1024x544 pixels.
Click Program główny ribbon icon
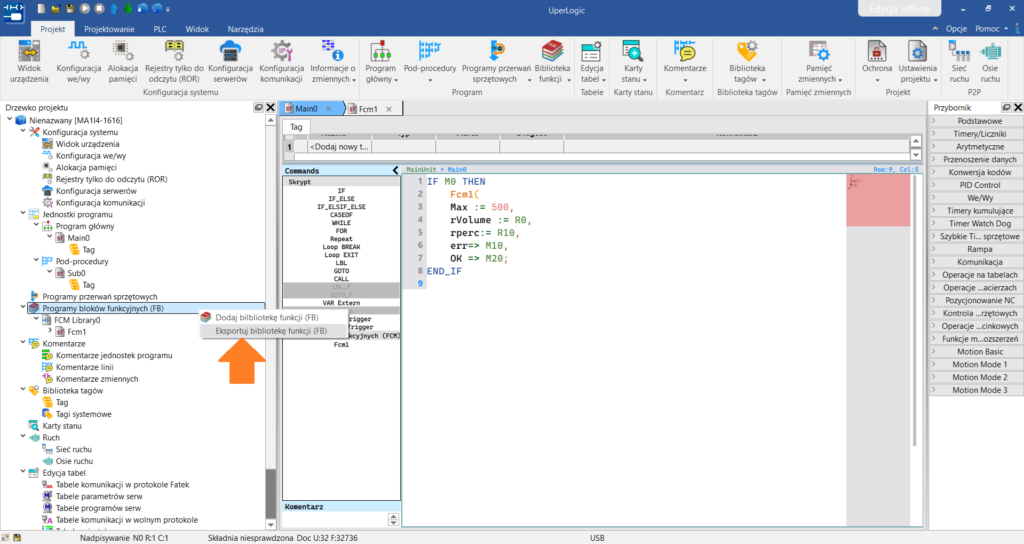click(381, 61)
